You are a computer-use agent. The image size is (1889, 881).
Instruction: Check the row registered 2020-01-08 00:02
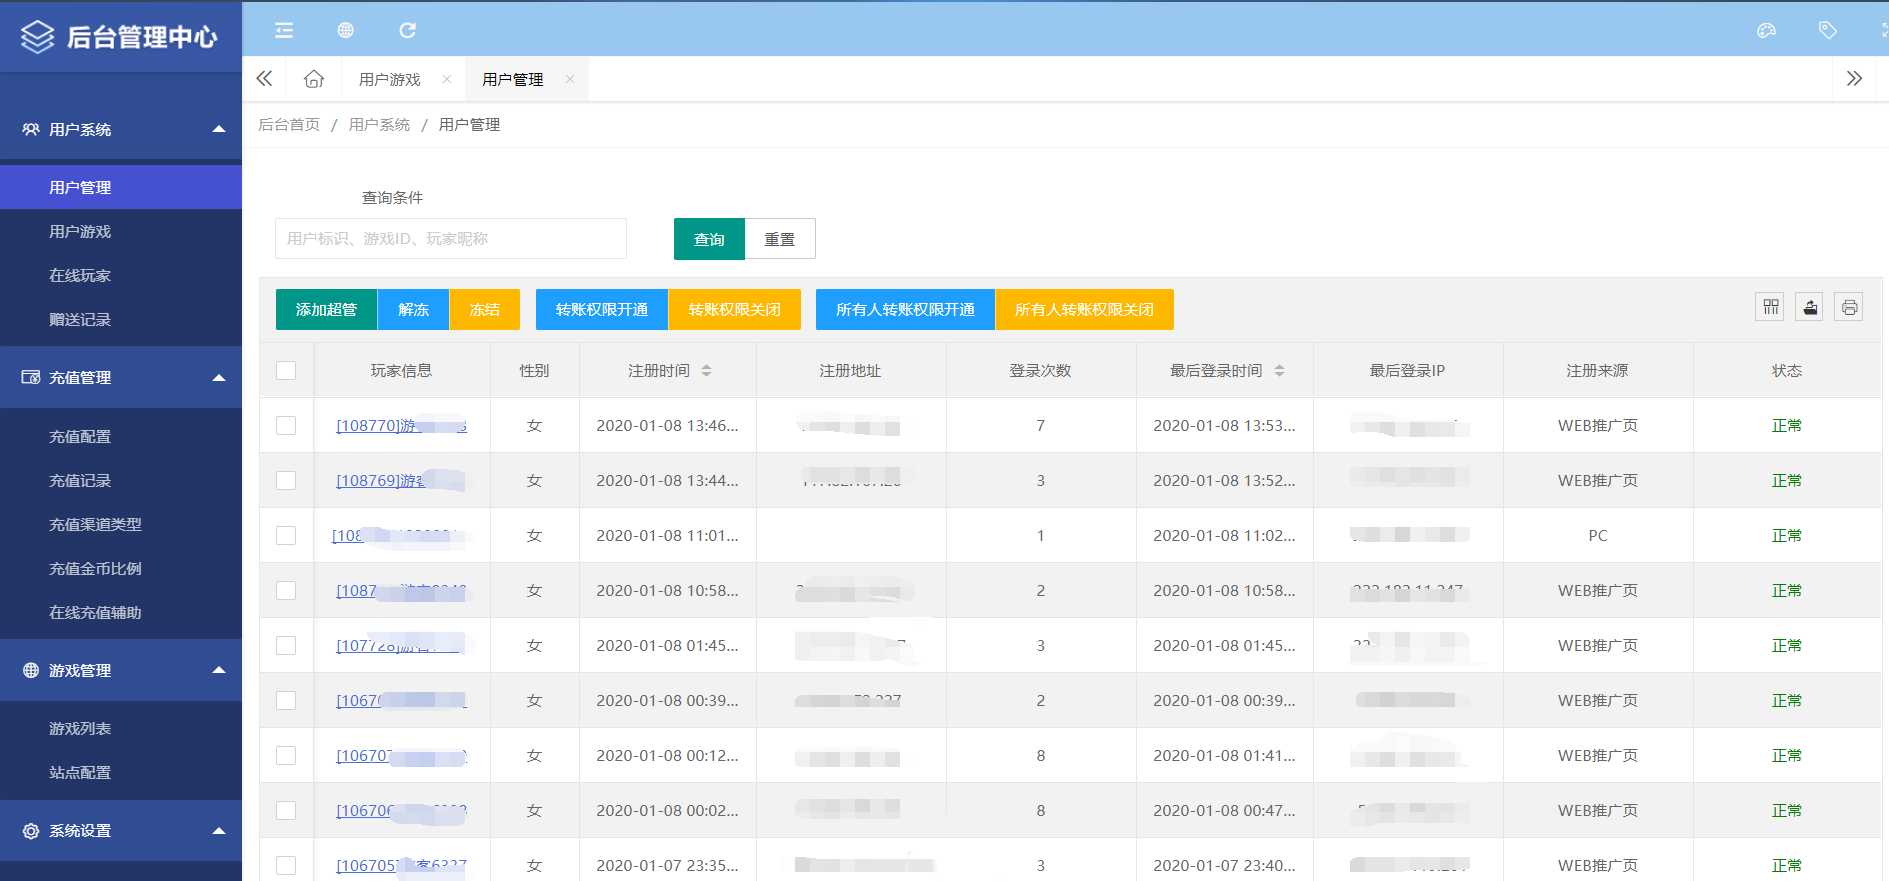point(286,811)
